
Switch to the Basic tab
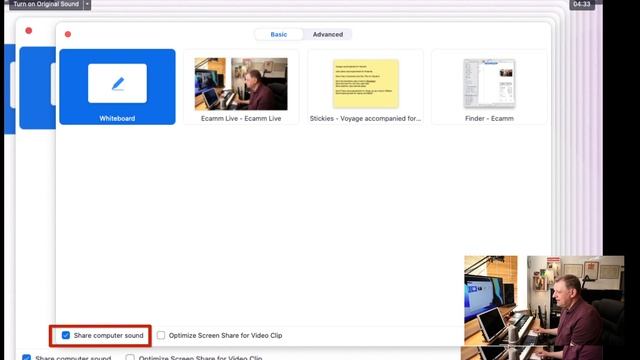click(279, 35)
